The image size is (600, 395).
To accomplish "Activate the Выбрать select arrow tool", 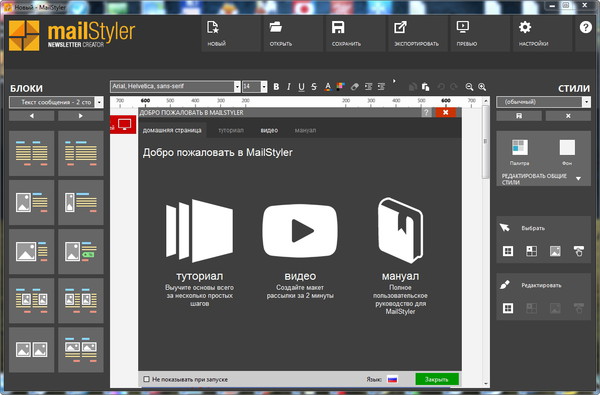I will (x=504, y=228).
